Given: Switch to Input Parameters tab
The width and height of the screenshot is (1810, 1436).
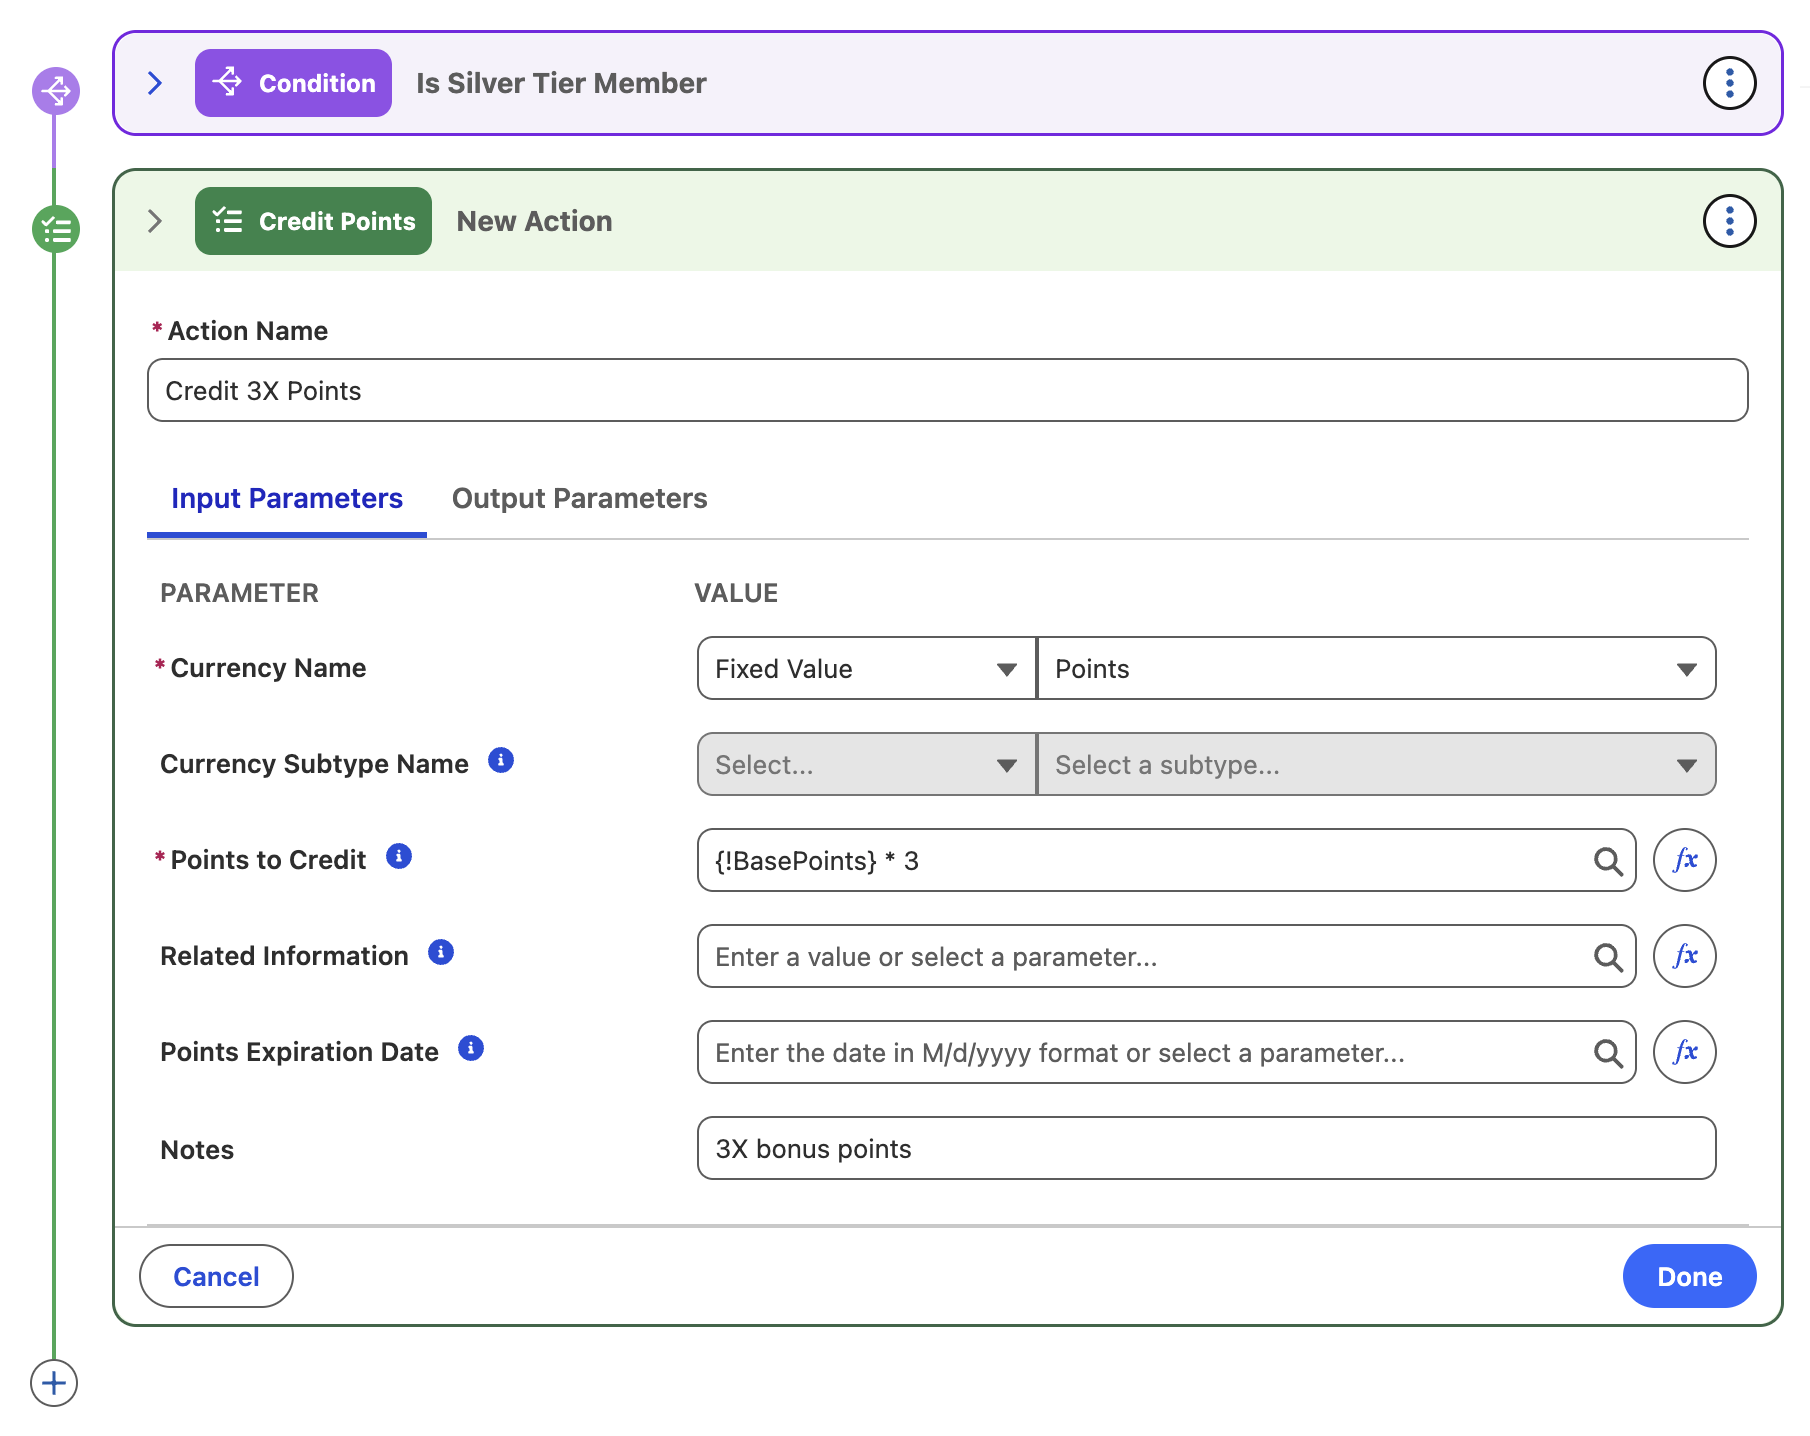Looking at the screenshot, I should point(287,498).
